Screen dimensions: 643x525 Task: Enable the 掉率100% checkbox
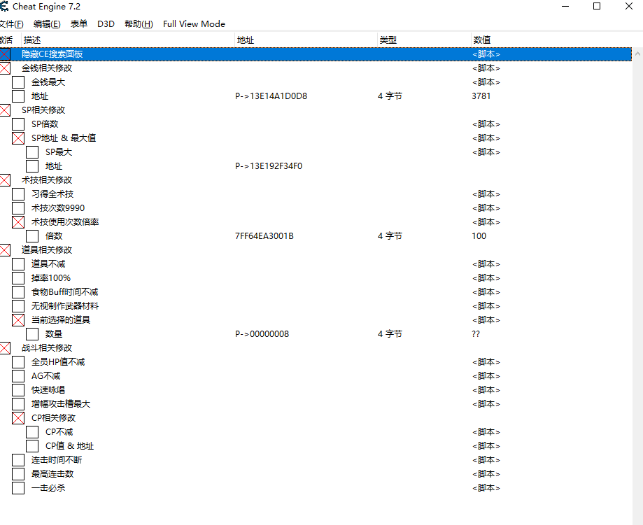18,278
